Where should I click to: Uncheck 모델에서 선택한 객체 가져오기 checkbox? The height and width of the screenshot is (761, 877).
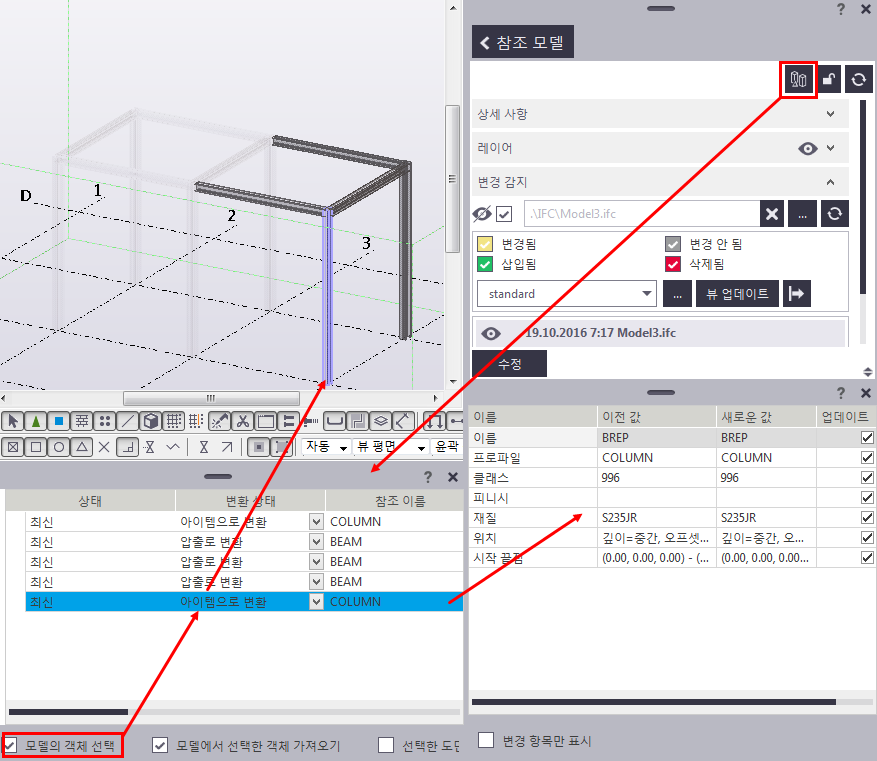[160, 745]
